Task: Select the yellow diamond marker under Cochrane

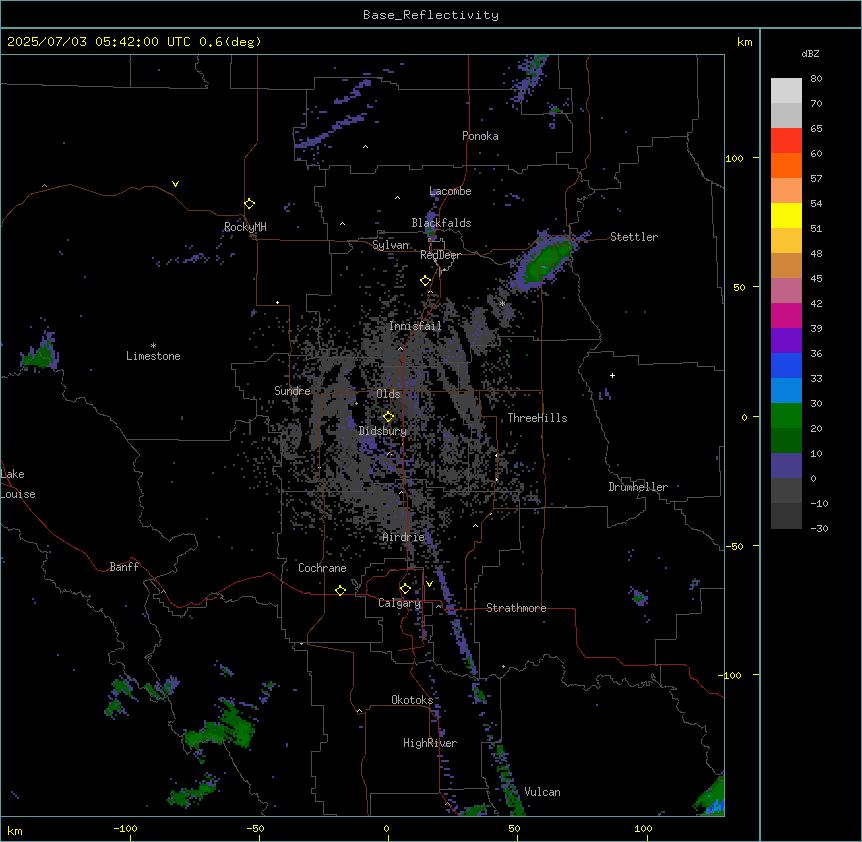Action: point(340,590)
